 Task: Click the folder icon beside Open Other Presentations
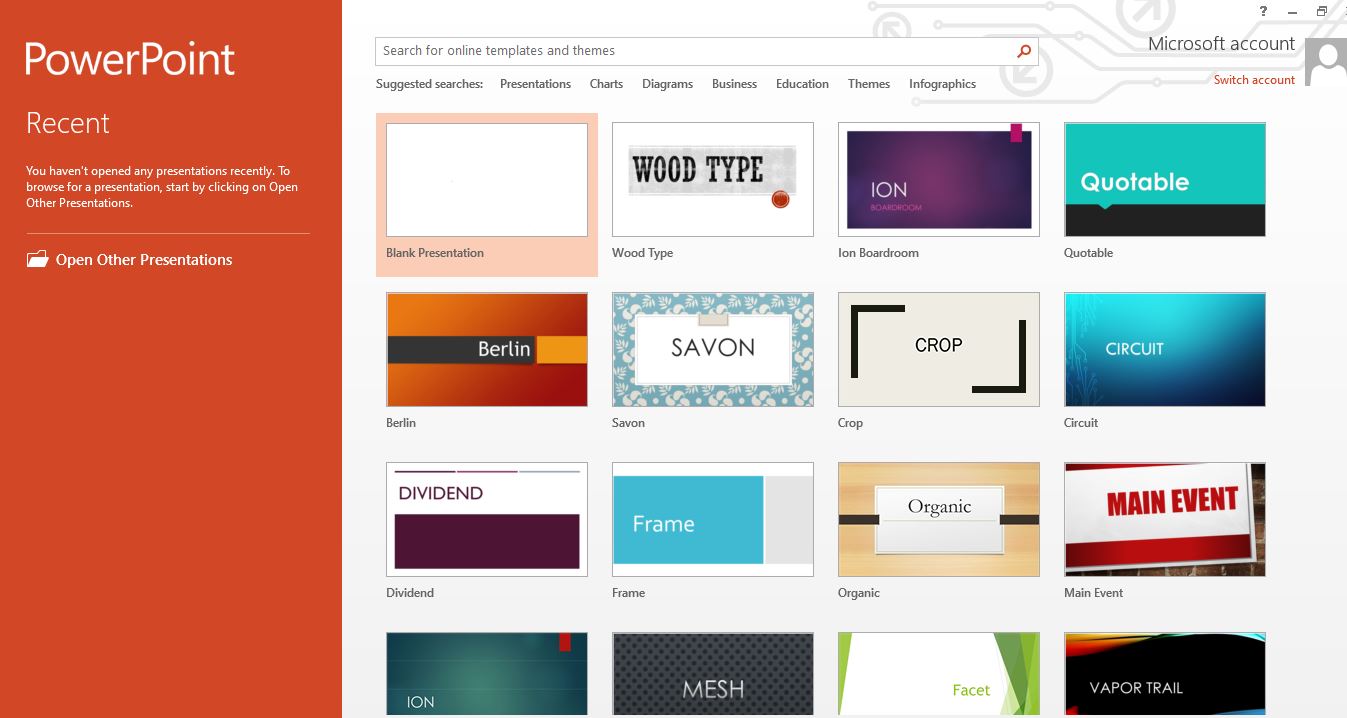37,260
